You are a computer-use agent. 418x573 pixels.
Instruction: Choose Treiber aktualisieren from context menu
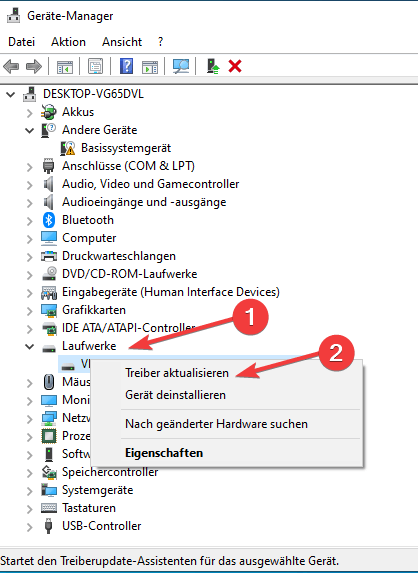point(177,373)
